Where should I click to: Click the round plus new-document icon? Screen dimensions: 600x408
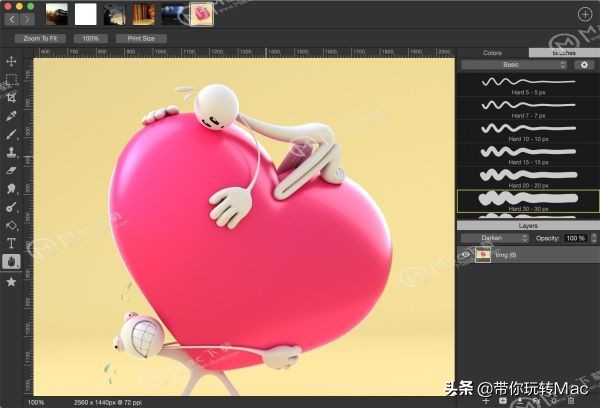tap(585, 15)
